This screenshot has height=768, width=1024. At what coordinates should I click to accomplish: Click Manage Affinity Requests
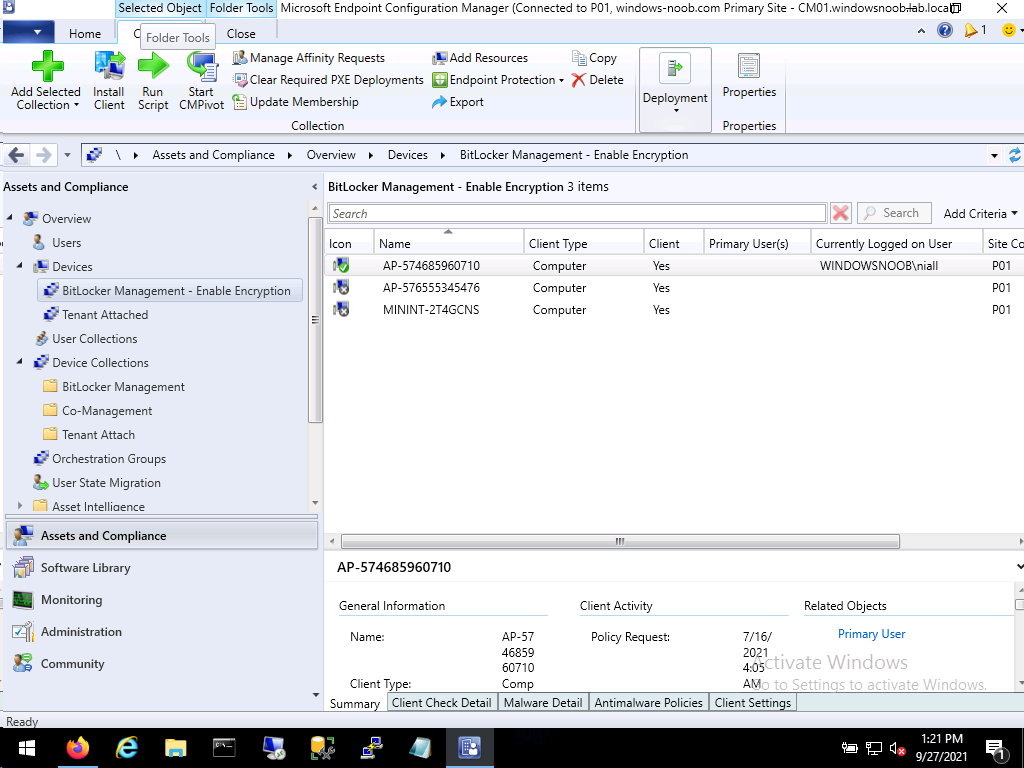pos(310,58)
